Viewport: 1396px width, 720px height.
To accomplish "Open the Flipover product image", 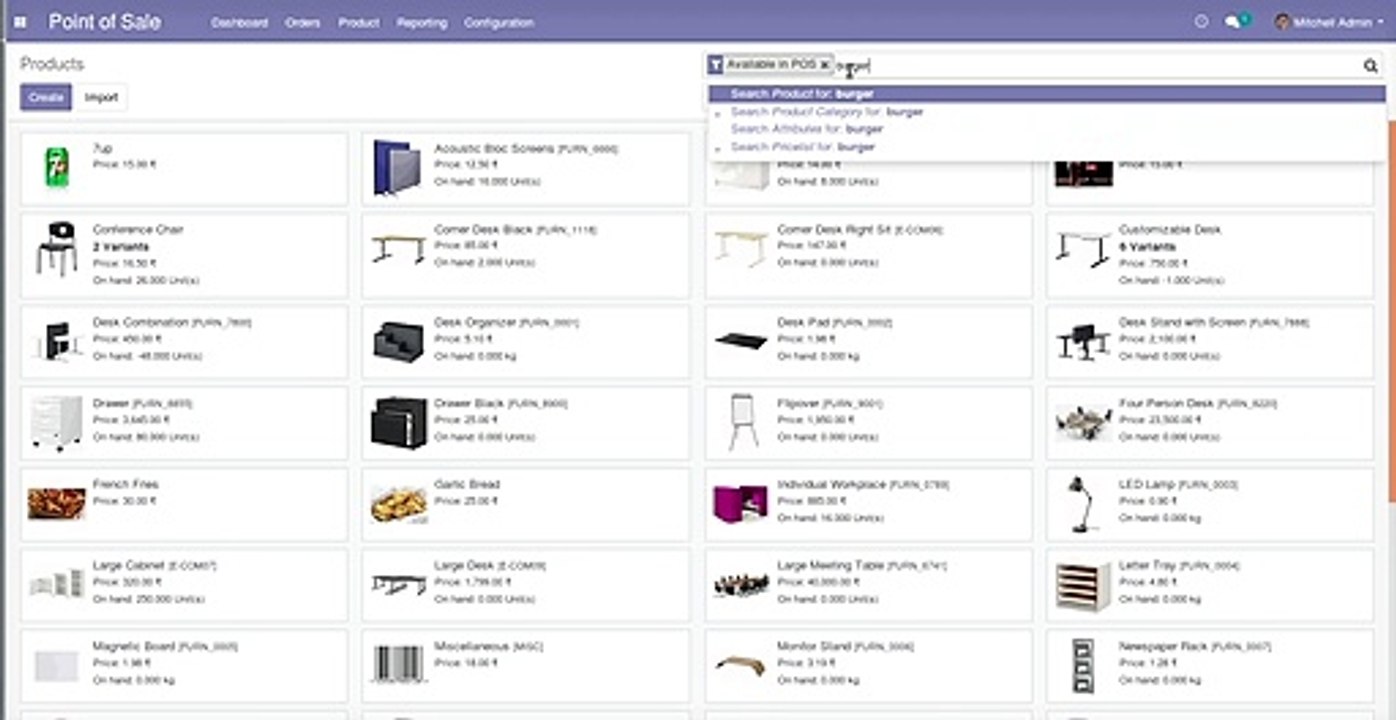I will [x=742, y=422].
